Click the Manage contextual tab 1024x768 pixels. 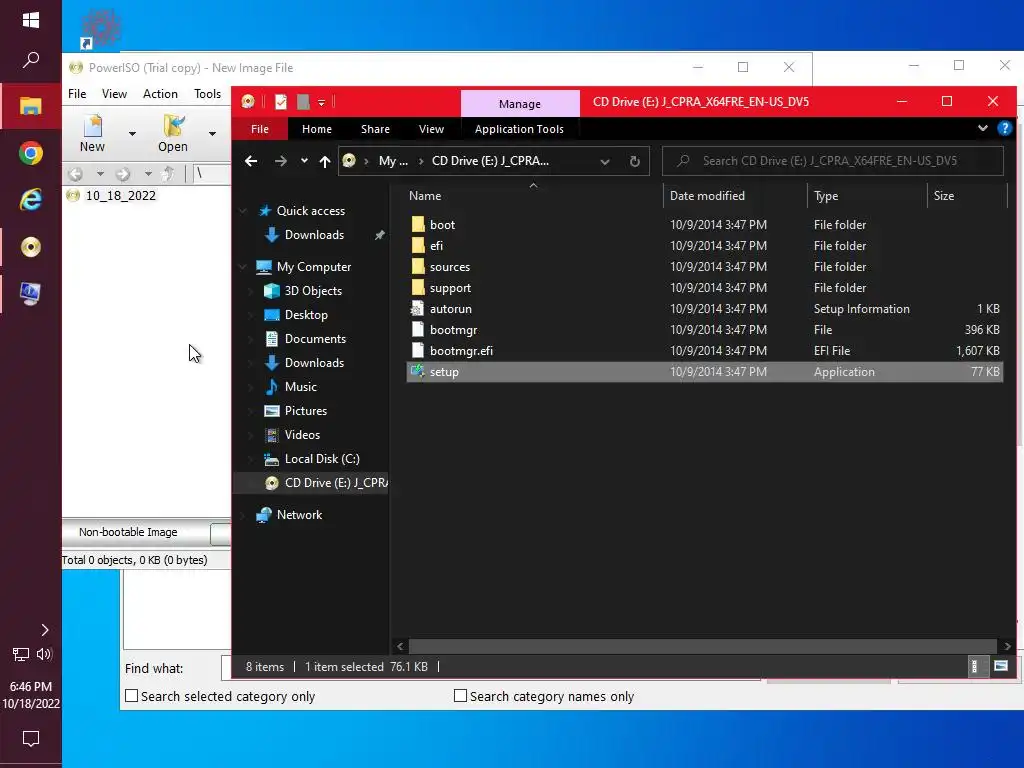coord(520,104)
